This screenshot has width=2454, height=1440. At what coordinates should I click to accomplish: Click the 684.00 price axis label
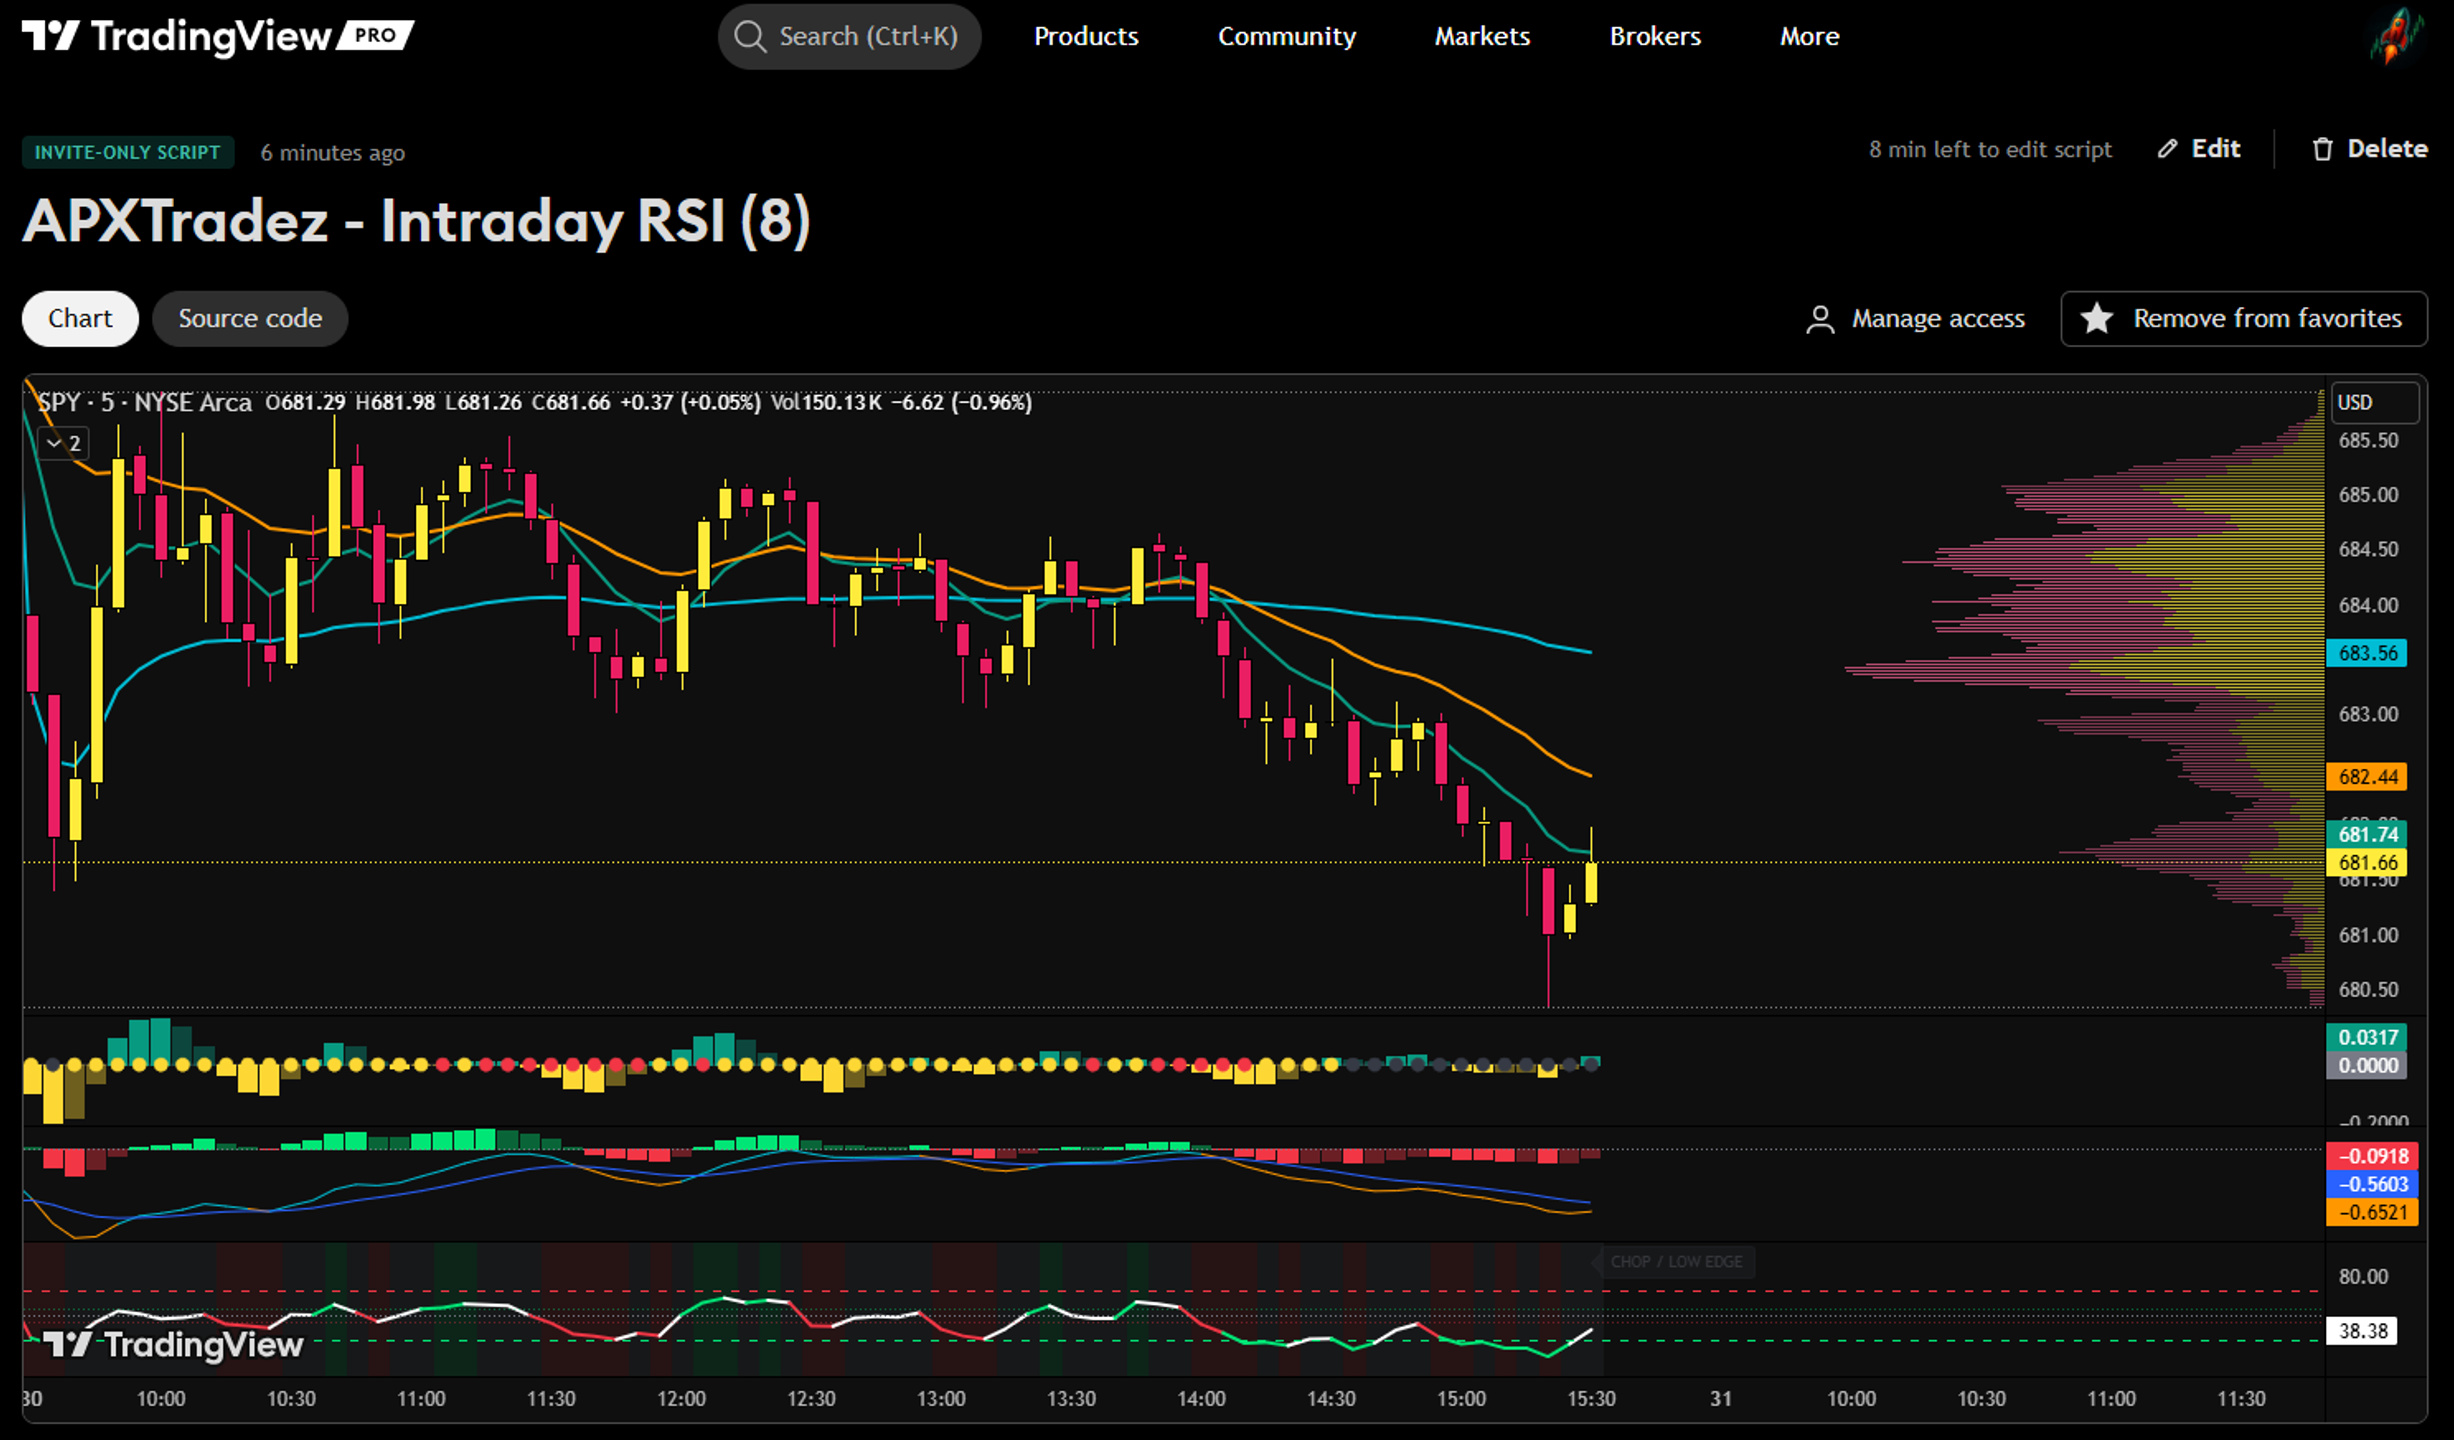click(x=2368, y=605)
